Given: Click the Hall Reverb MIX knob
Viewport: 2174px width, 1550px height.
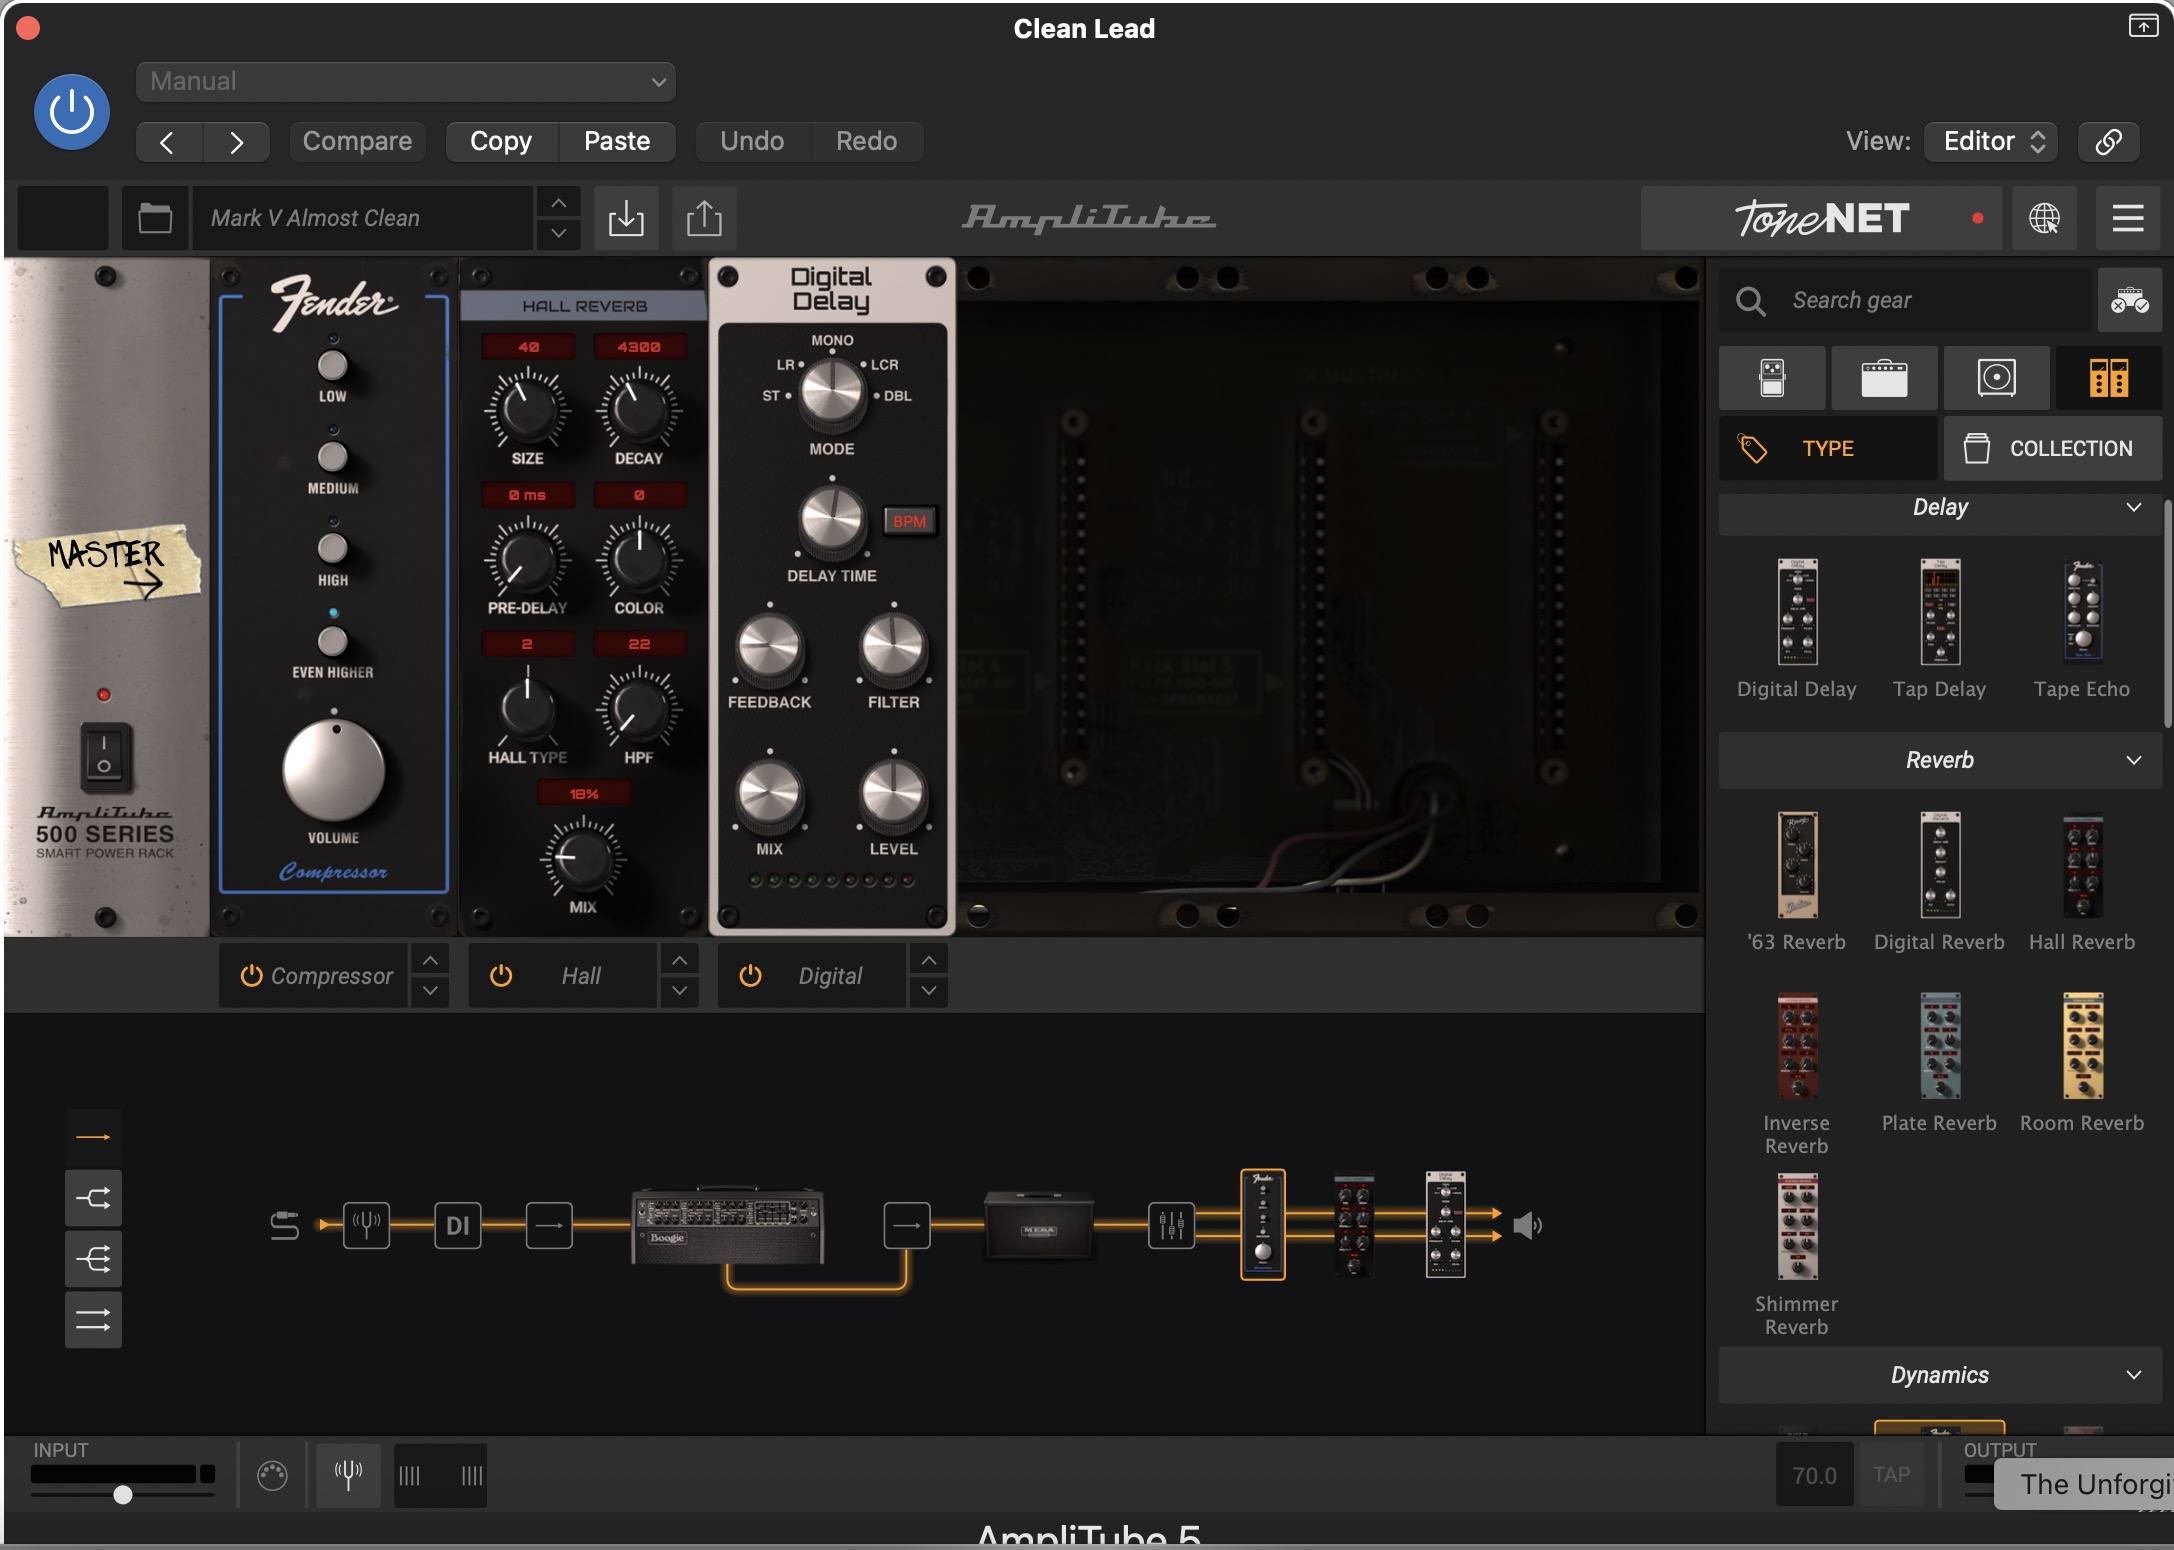Looking at the screenshot, I should pyautogui.click(x=583, y=858).
